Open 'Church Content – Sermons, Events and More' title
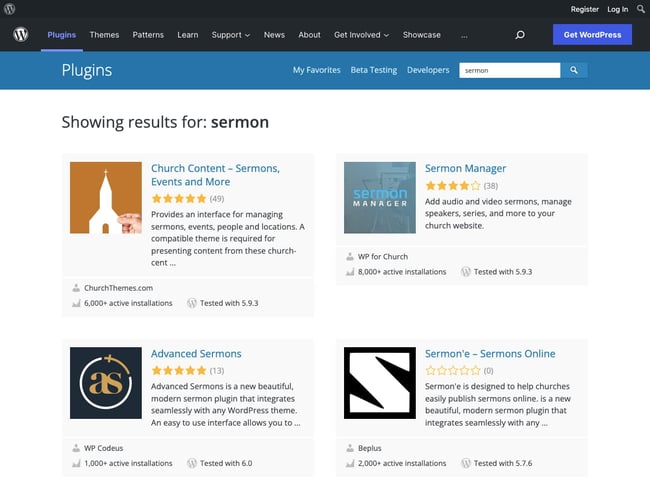 pos(215,175)
